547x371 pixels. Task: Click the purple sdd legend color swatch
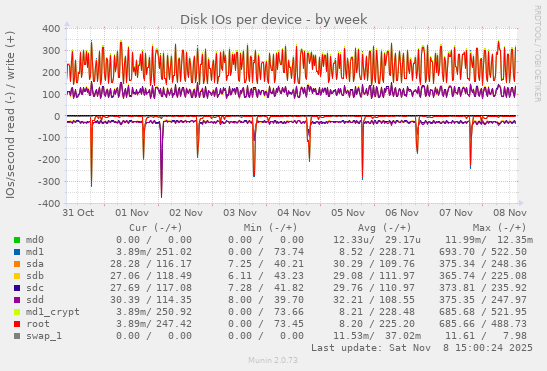[17, 300]
